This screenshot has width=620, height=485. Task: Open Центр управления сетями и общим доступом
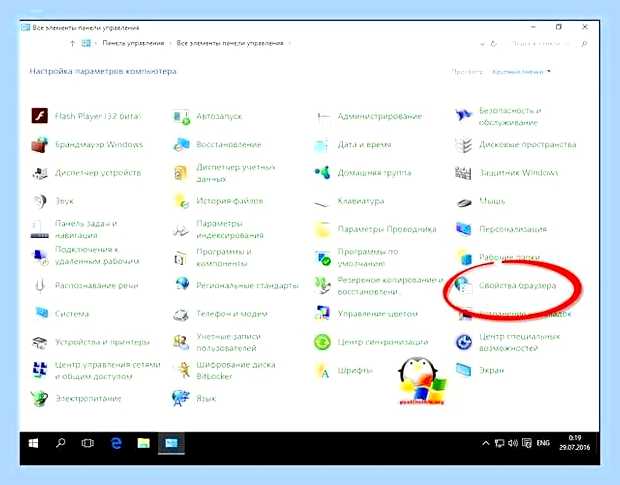108,370
